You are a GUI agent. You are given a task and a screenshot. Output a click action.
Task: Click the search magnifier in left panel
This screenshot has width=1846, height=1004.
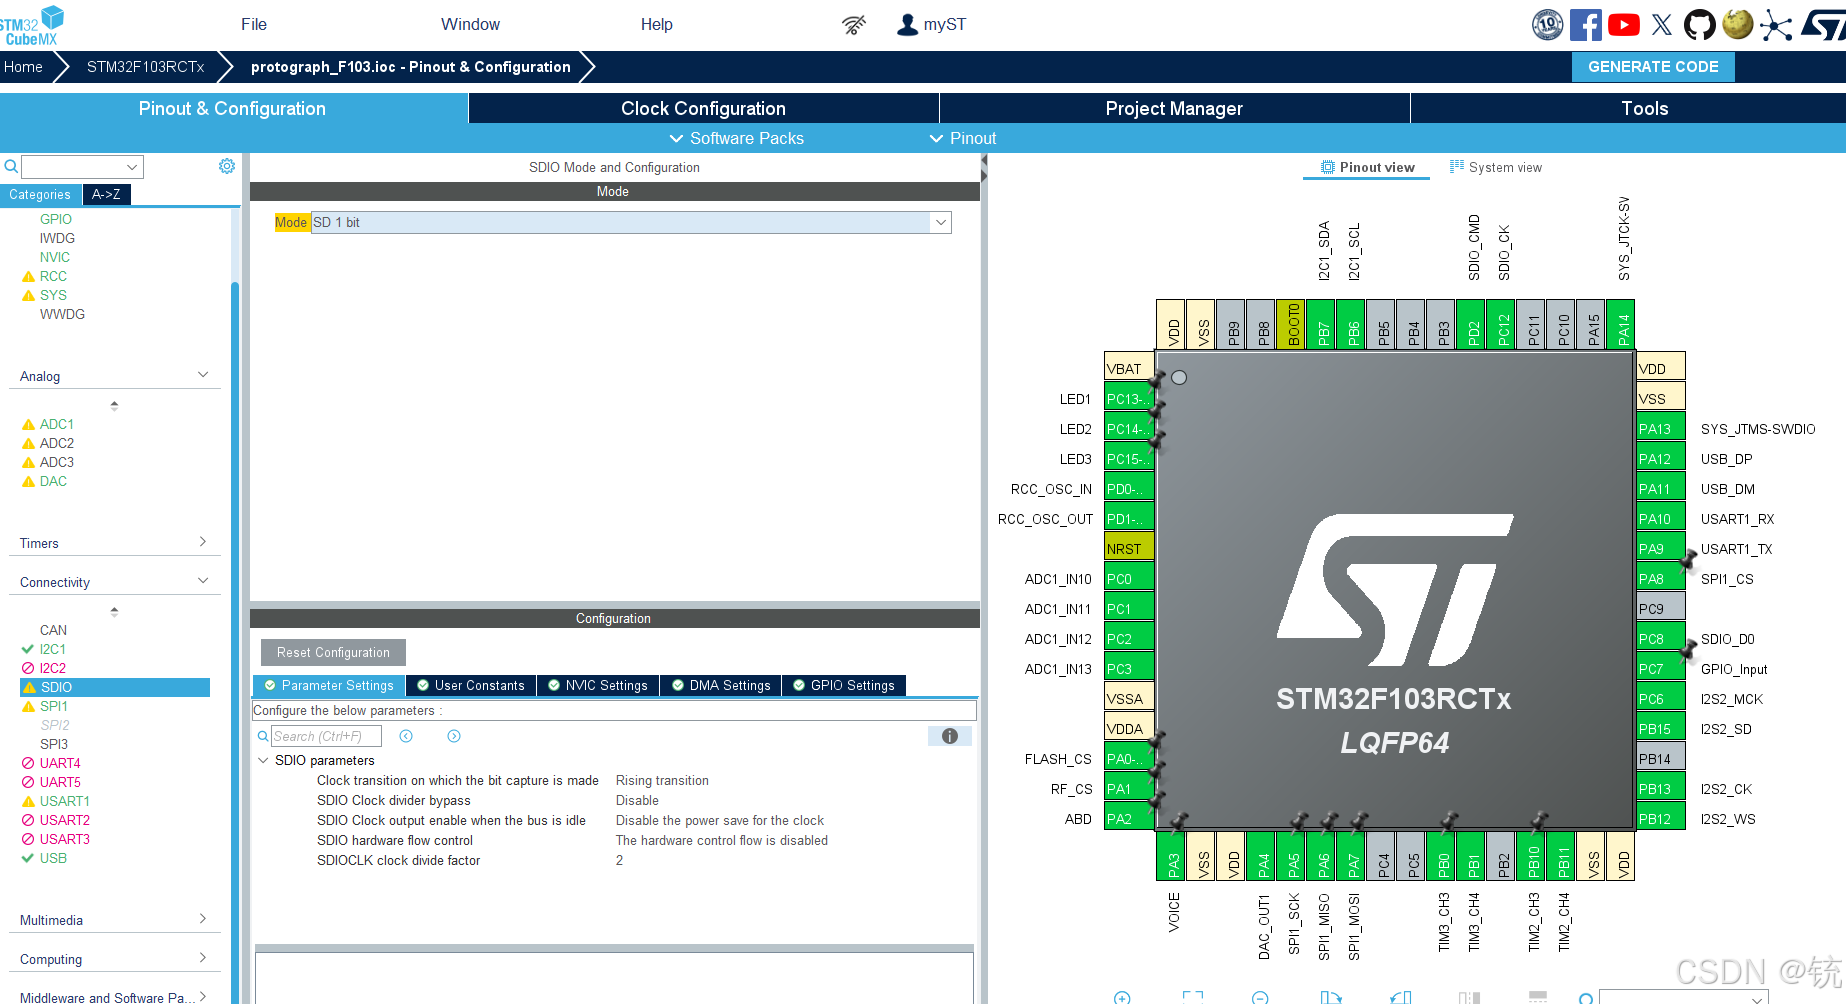pyautogui.click(x=11, y=166)
